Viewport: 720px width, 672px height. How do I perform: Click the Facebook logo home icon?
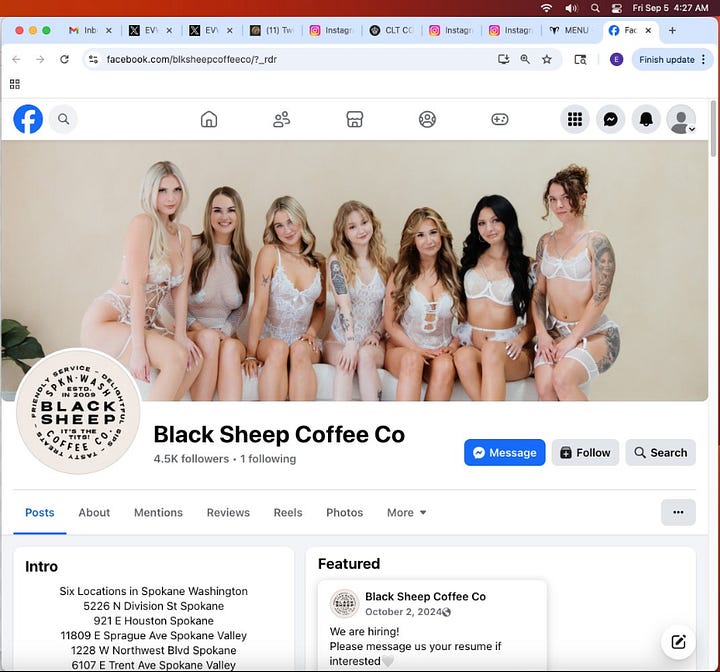pos(28,119)
